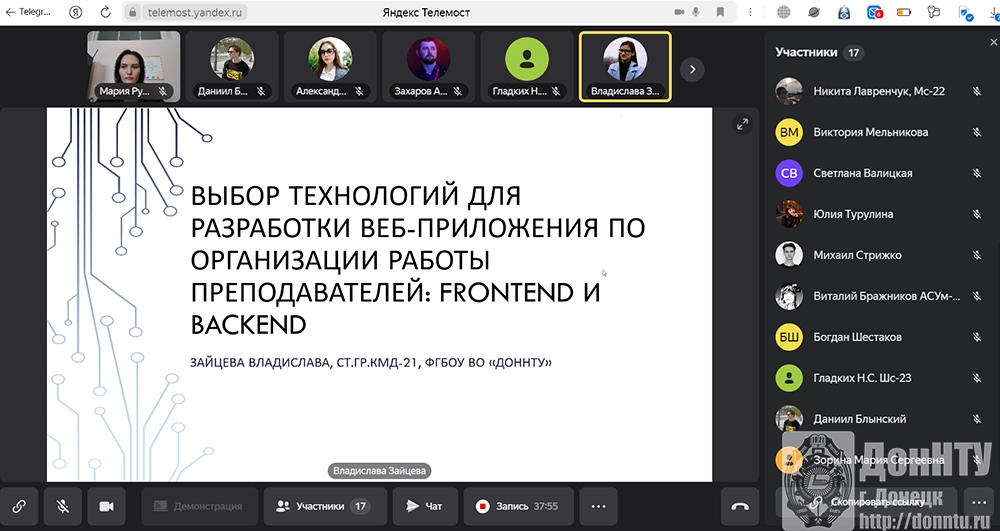
Task: Start screen sharing with Демонстрация button
Action: 198,506
